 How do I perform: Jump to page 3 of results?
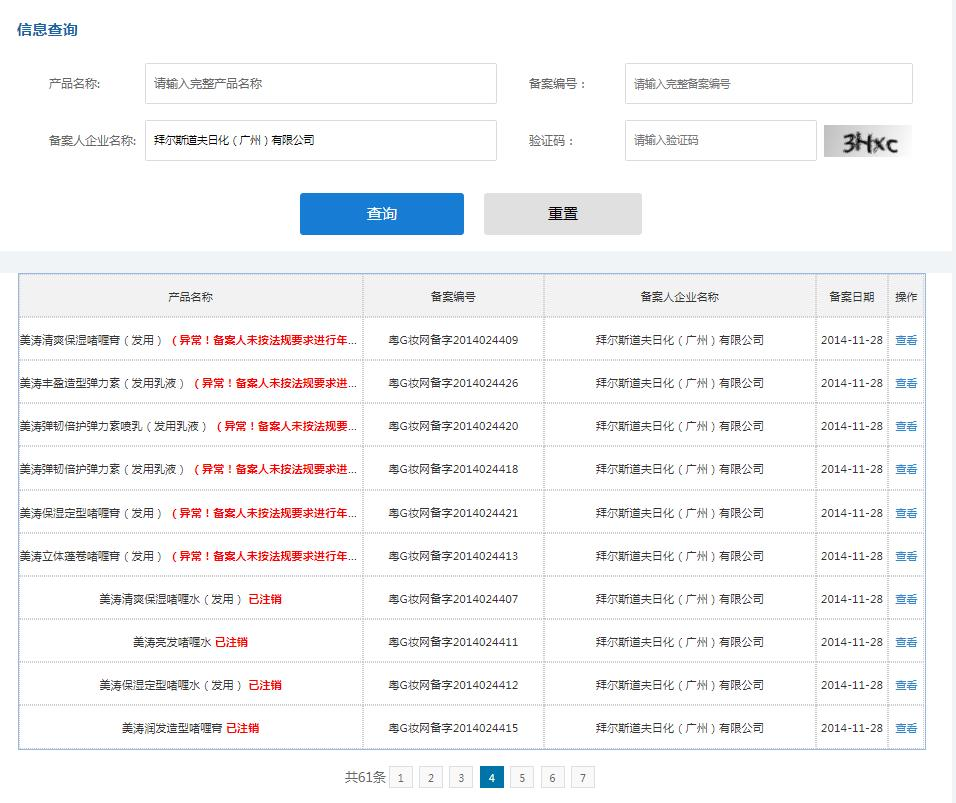coord(461,778)
